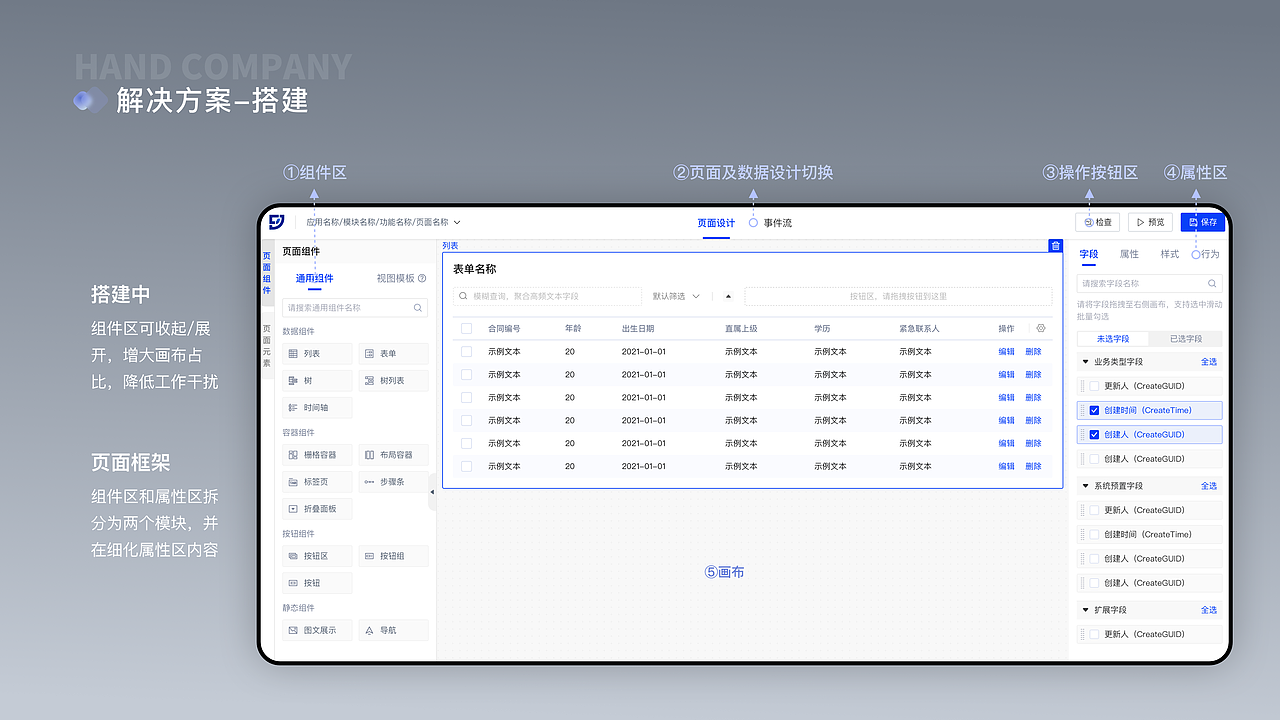Click the trash icon on the selected 列表 block

(1056, 245)
